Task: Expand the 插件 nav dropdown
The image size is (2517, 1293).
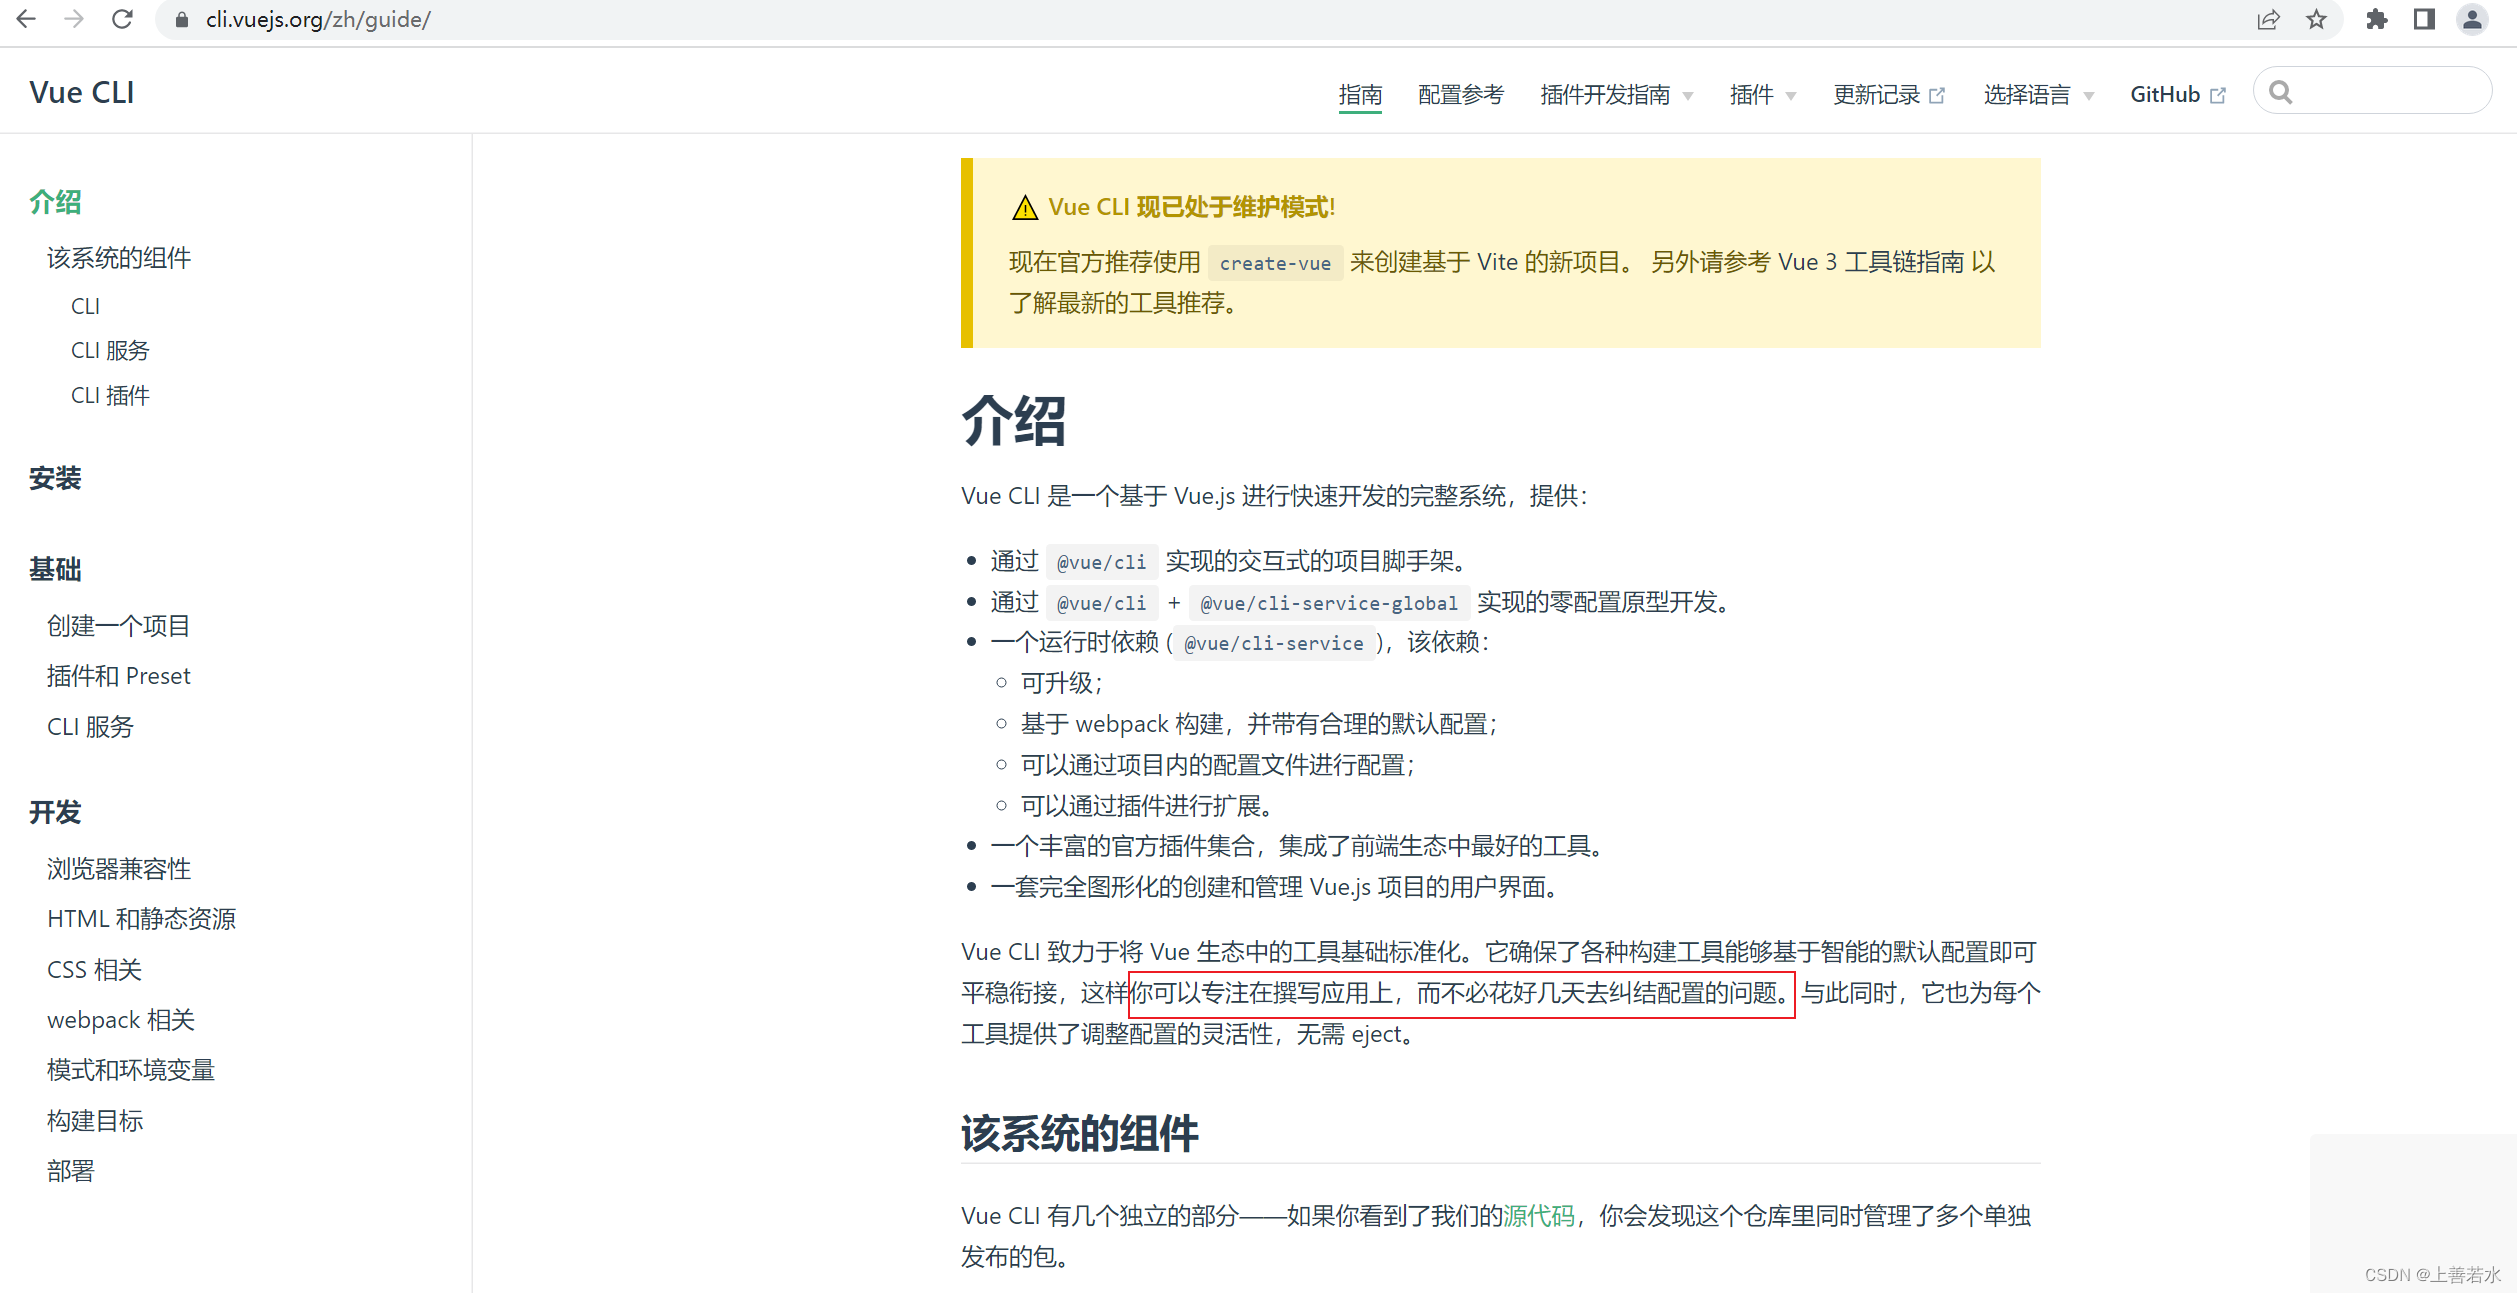Action: coord(1762,95)
